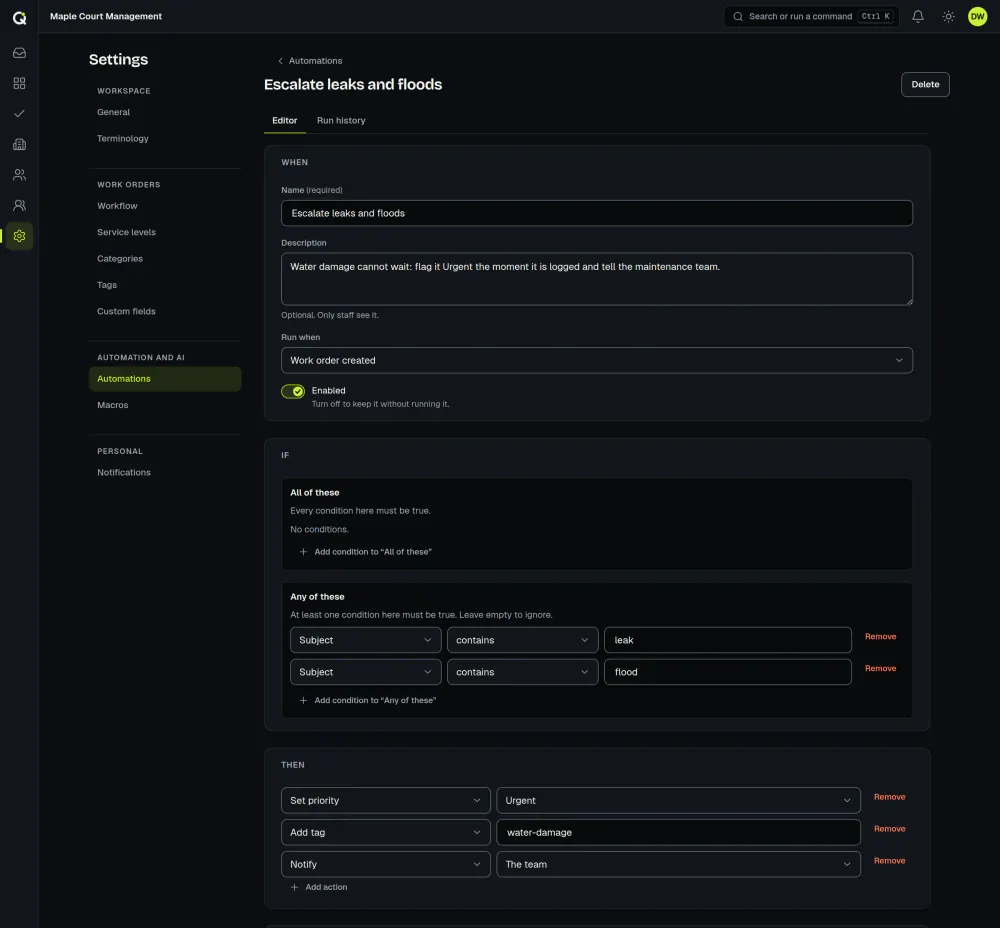Remove the Set priority action

[x=889, y=797]
